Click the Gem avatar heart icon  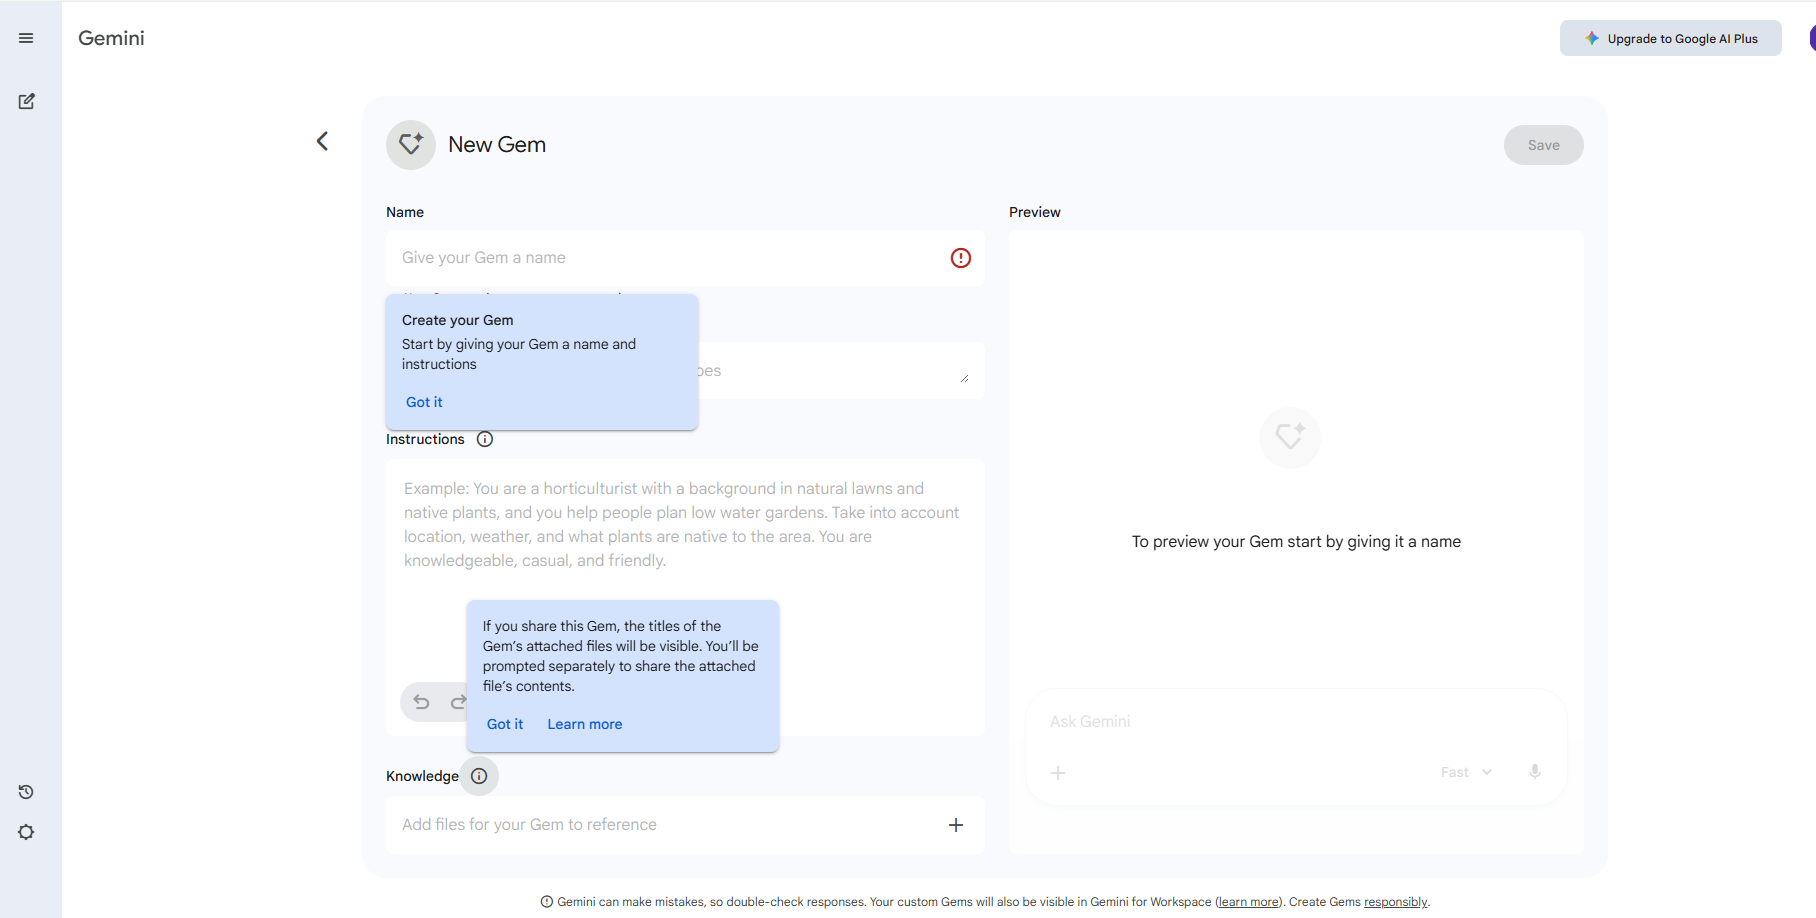(x=410, y=145)
